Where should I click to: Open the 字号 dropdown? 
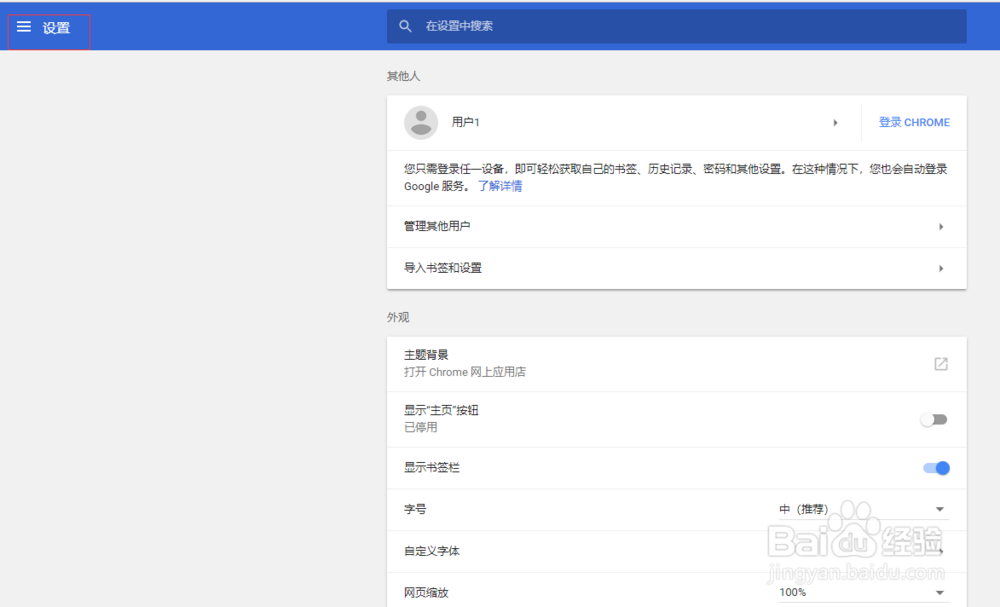pyautogui.click(x=863, y=509)
